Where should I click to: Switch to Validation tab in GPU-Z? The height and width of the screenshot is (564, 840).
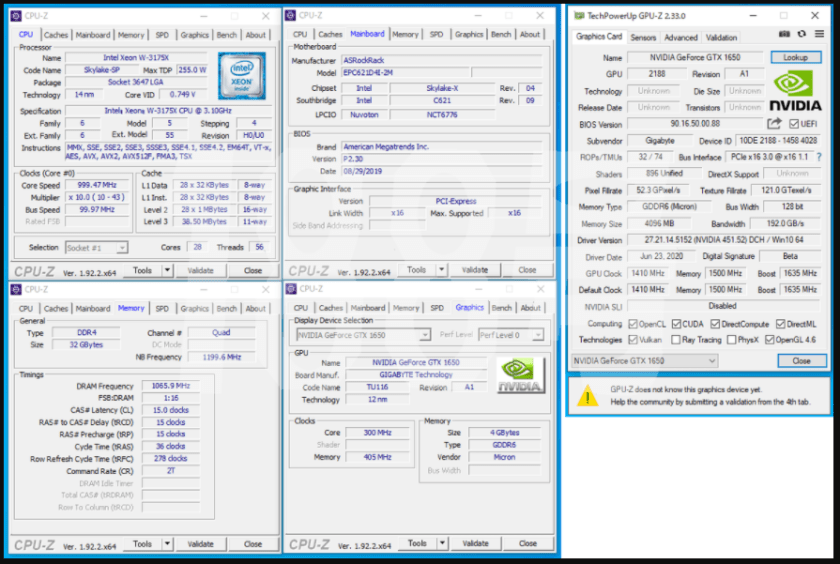coord(721,37)
